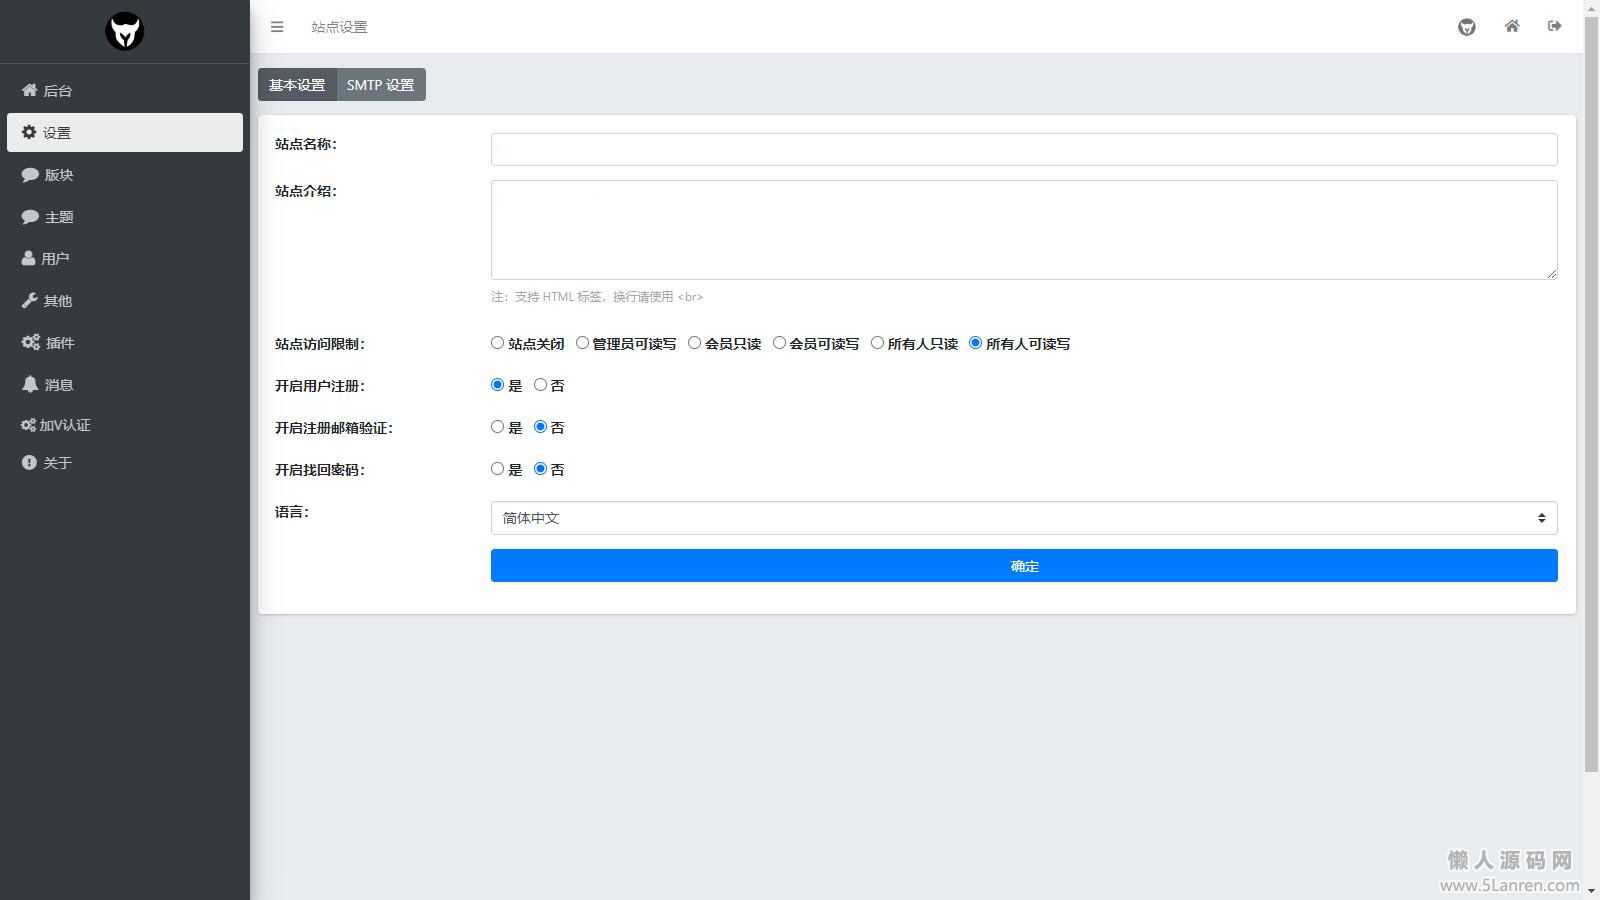Click the logout icon at top right
This screenshot has width=1600, height=900.
(x=1554, y=27)
